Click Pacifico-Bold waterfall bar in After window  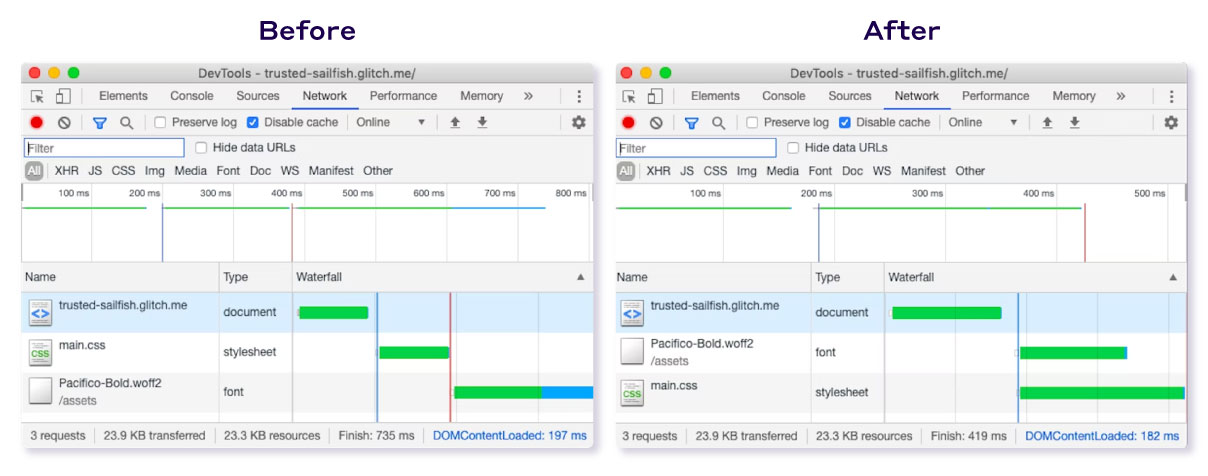[x=1074, y=352]
